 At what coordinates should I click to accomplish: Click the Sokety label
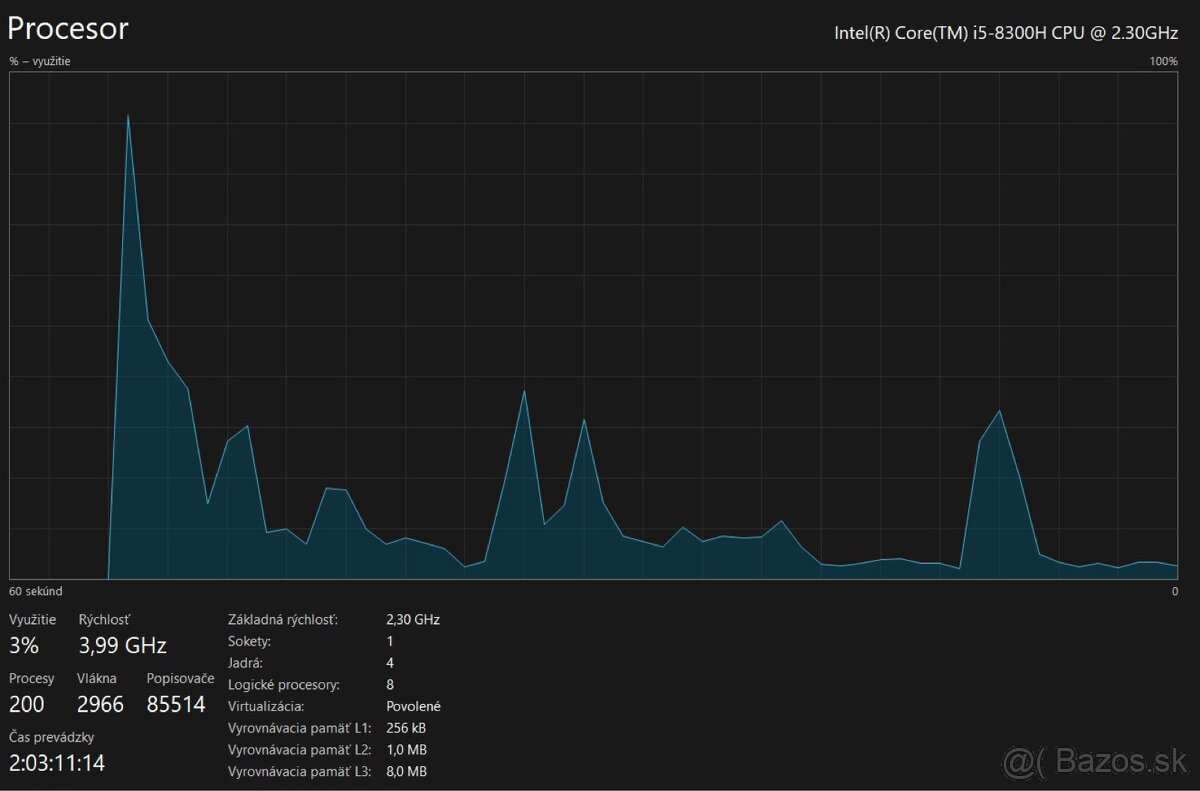point(249,641)
